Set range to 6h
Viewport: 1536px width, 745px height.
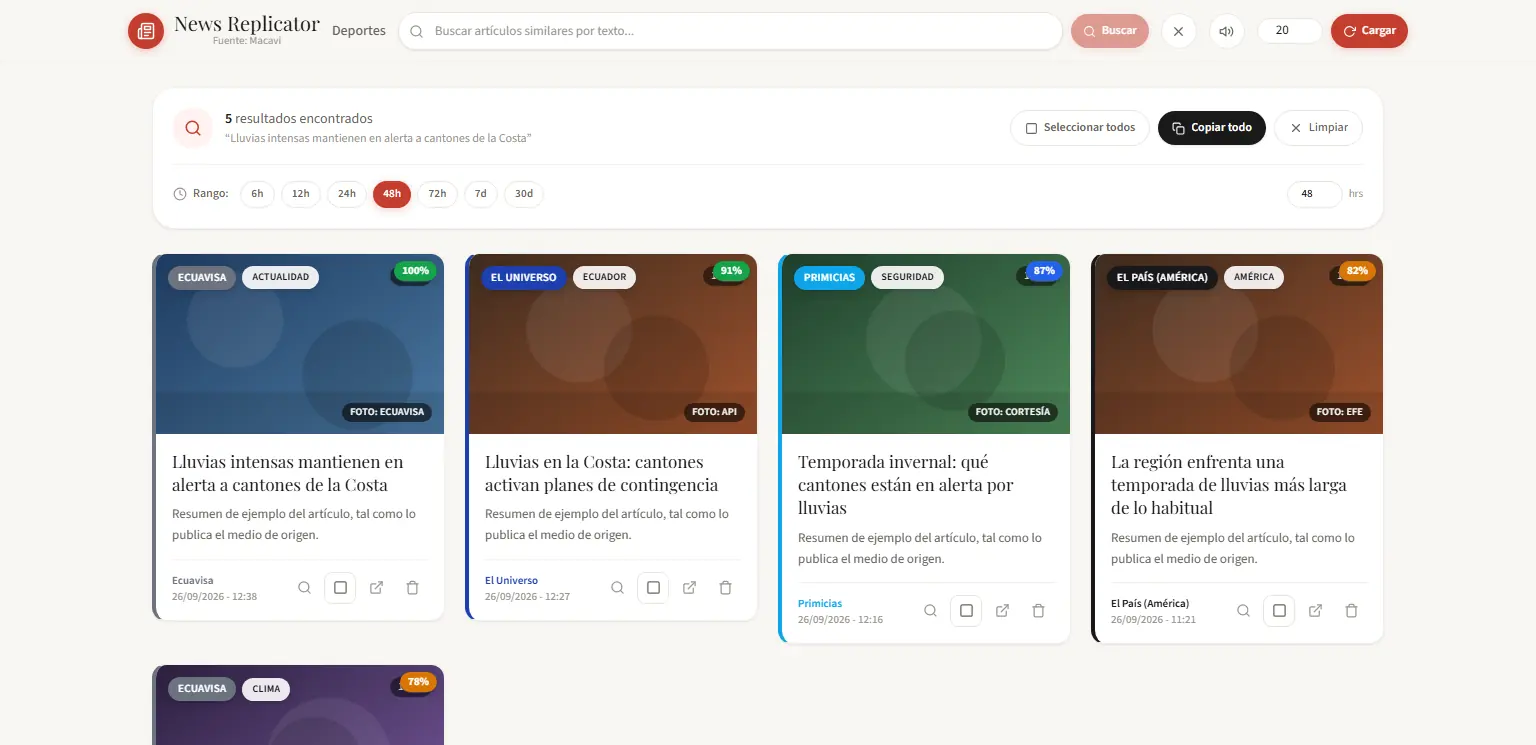257,194
